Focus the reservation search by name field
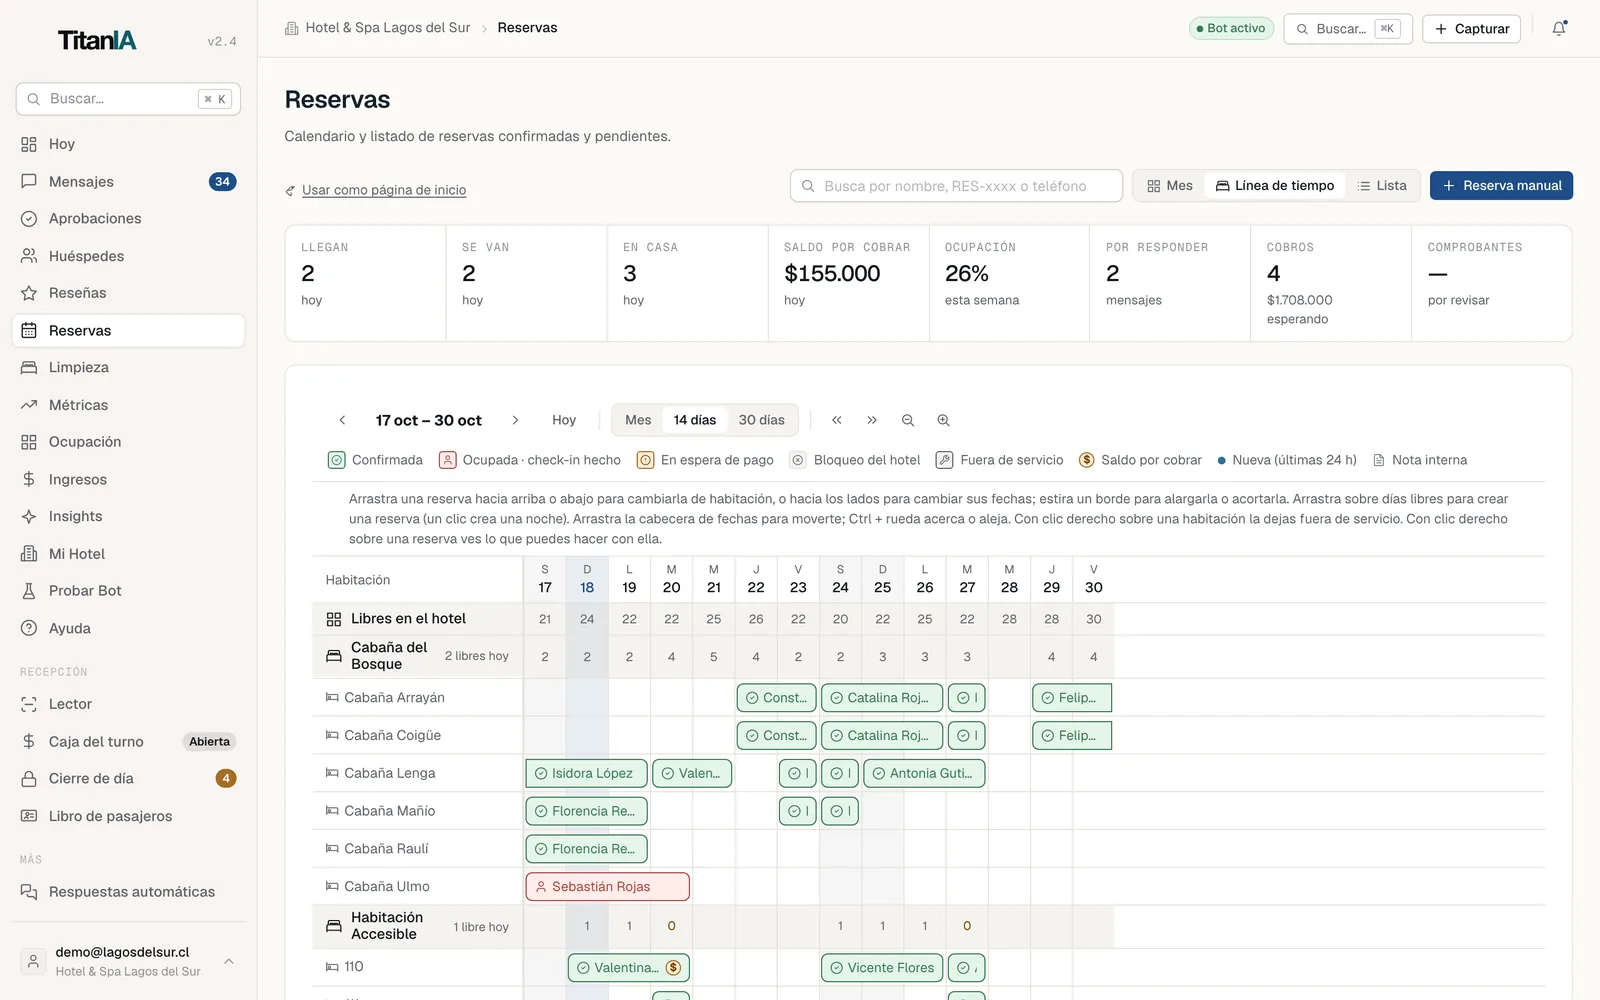Screen dimensions: 1600x1000 956,186
